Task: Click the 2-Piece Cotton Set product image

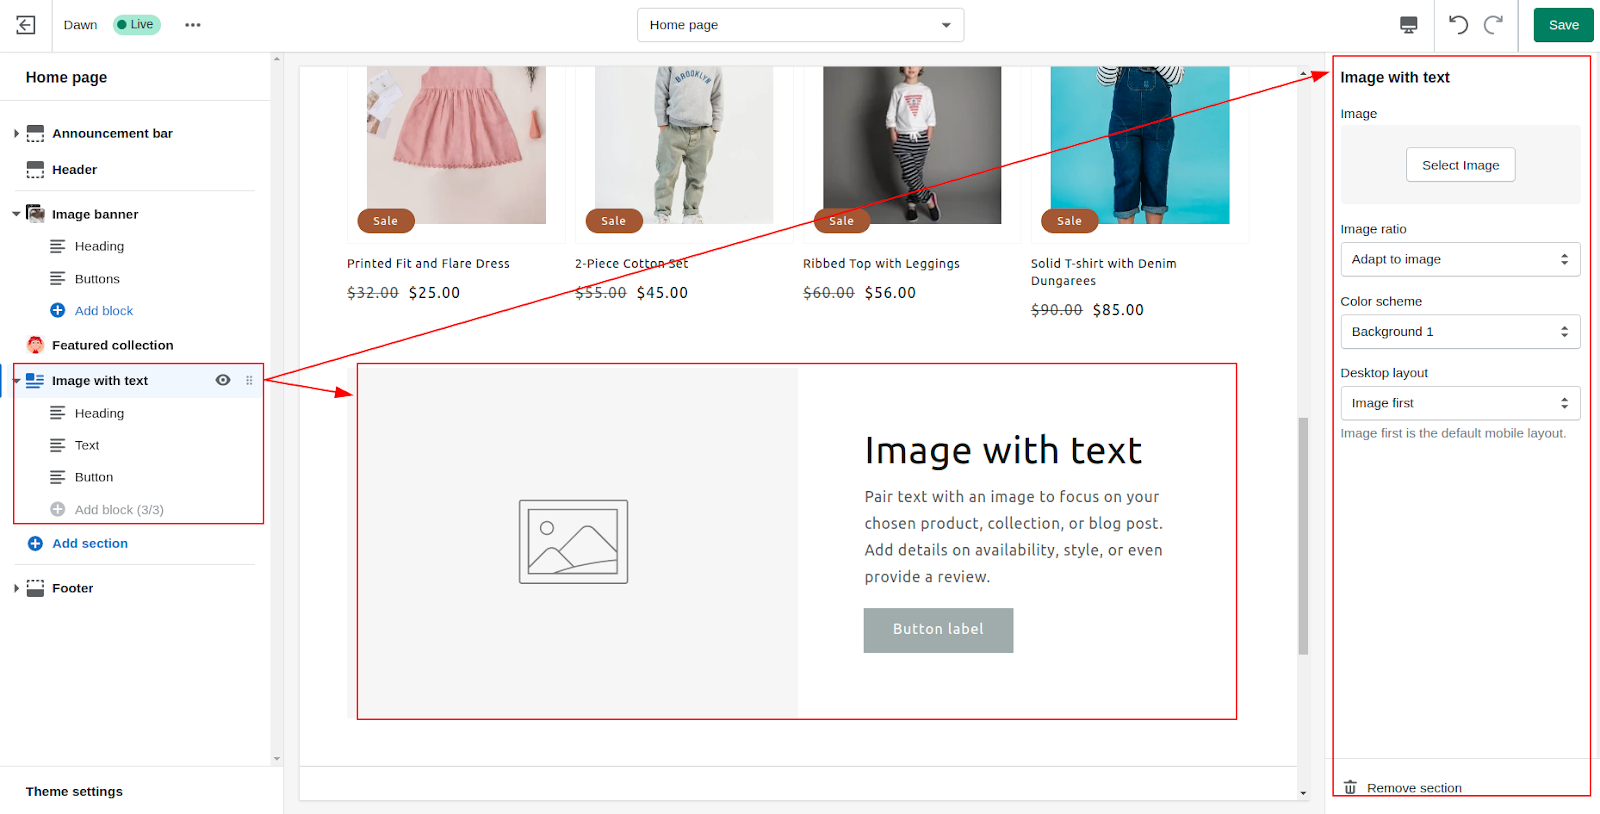Action: pyautogui.click(x=684, y=145)
